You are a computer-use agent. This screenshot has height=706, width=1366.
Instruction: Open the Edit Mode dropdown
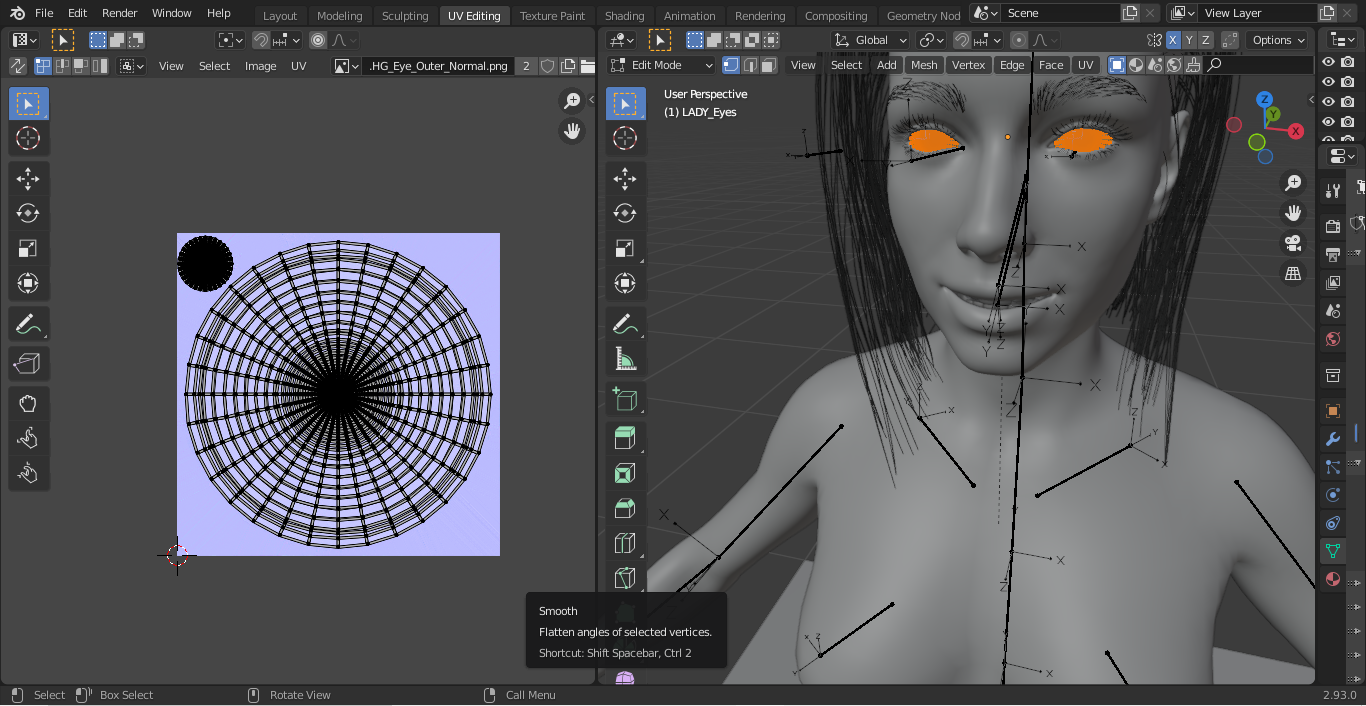click(x=661, y=65)
